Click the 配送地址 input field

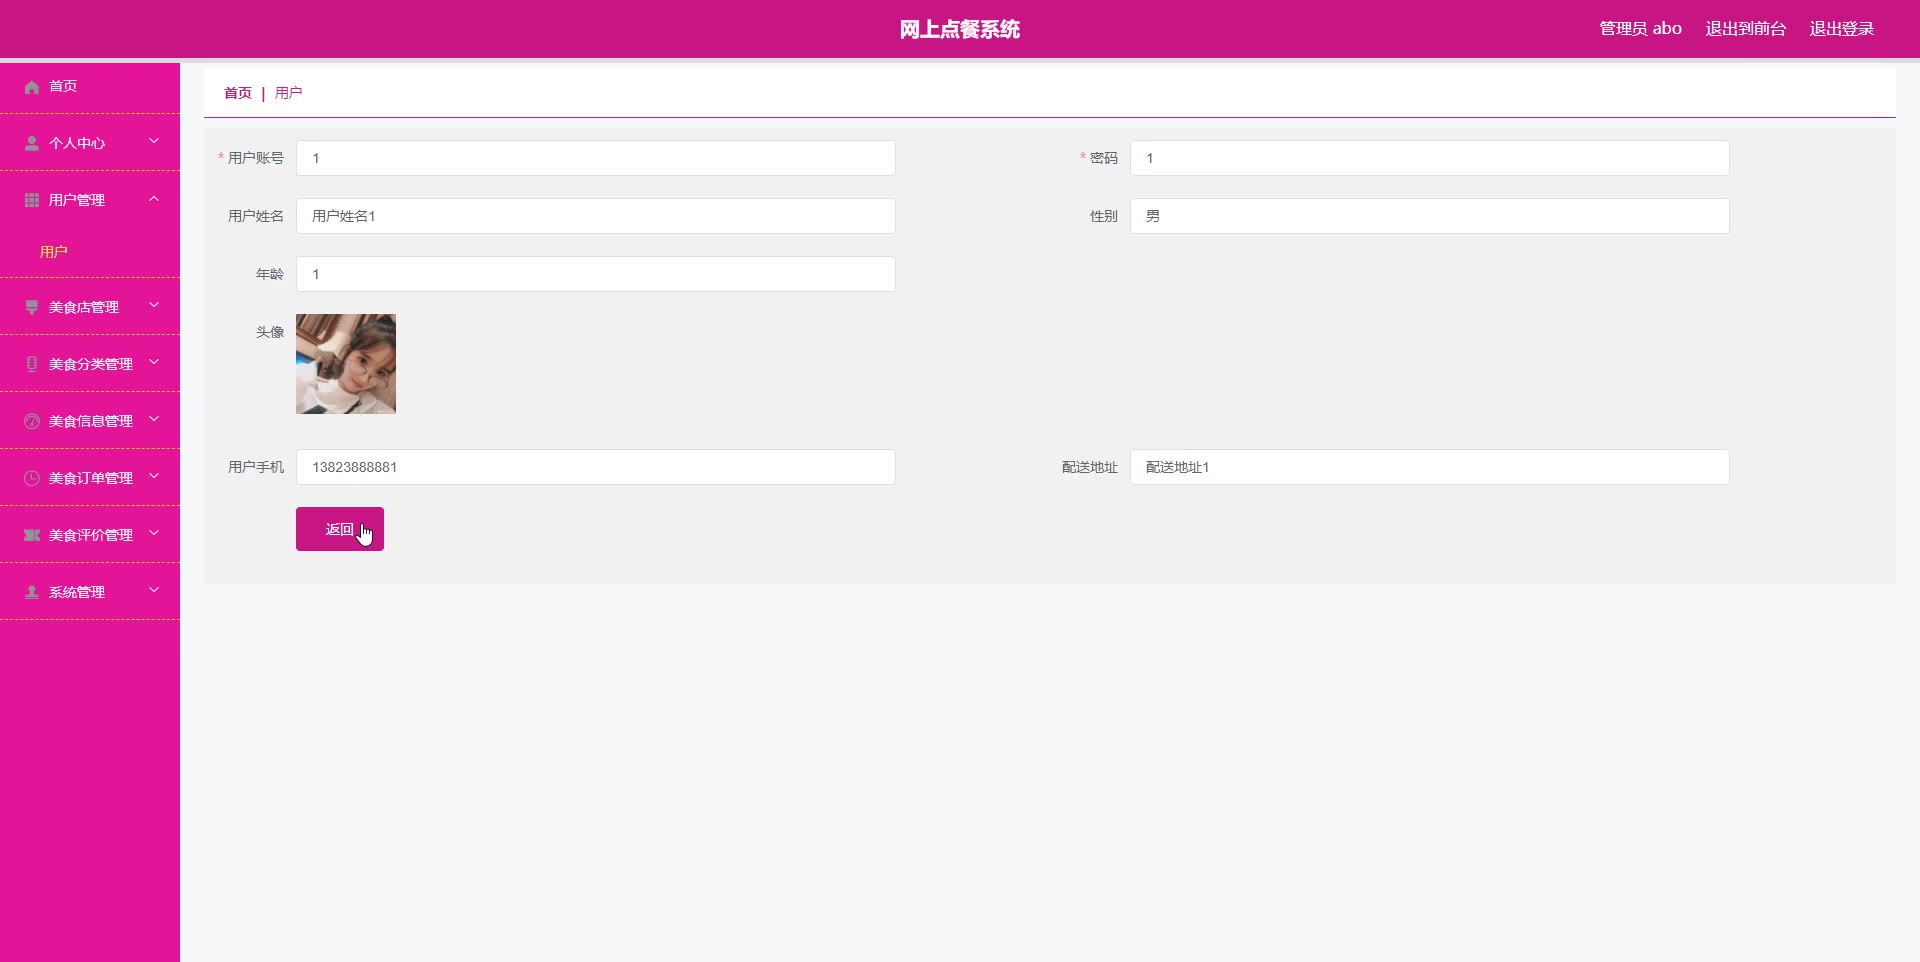tap(1430, 467)
